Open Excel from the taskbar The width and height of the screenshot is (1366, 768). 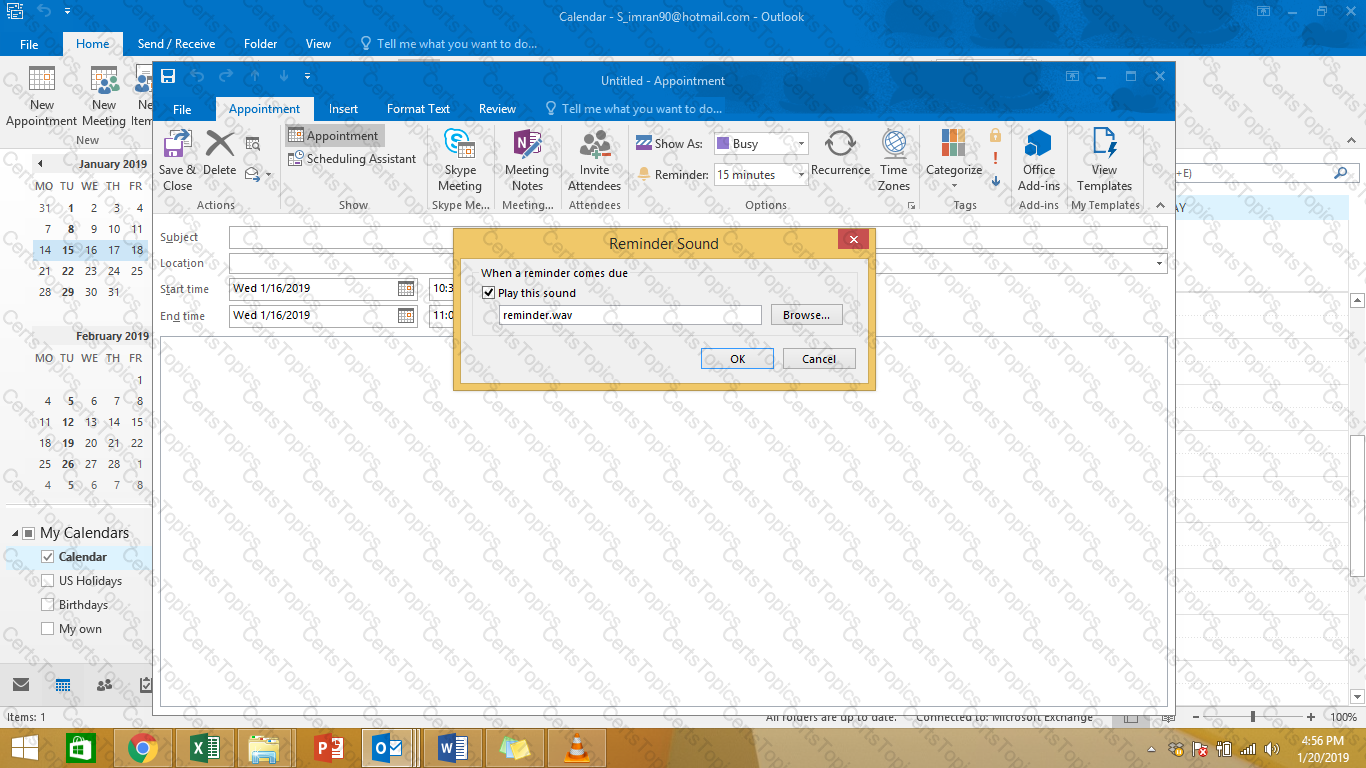[205, 748]
